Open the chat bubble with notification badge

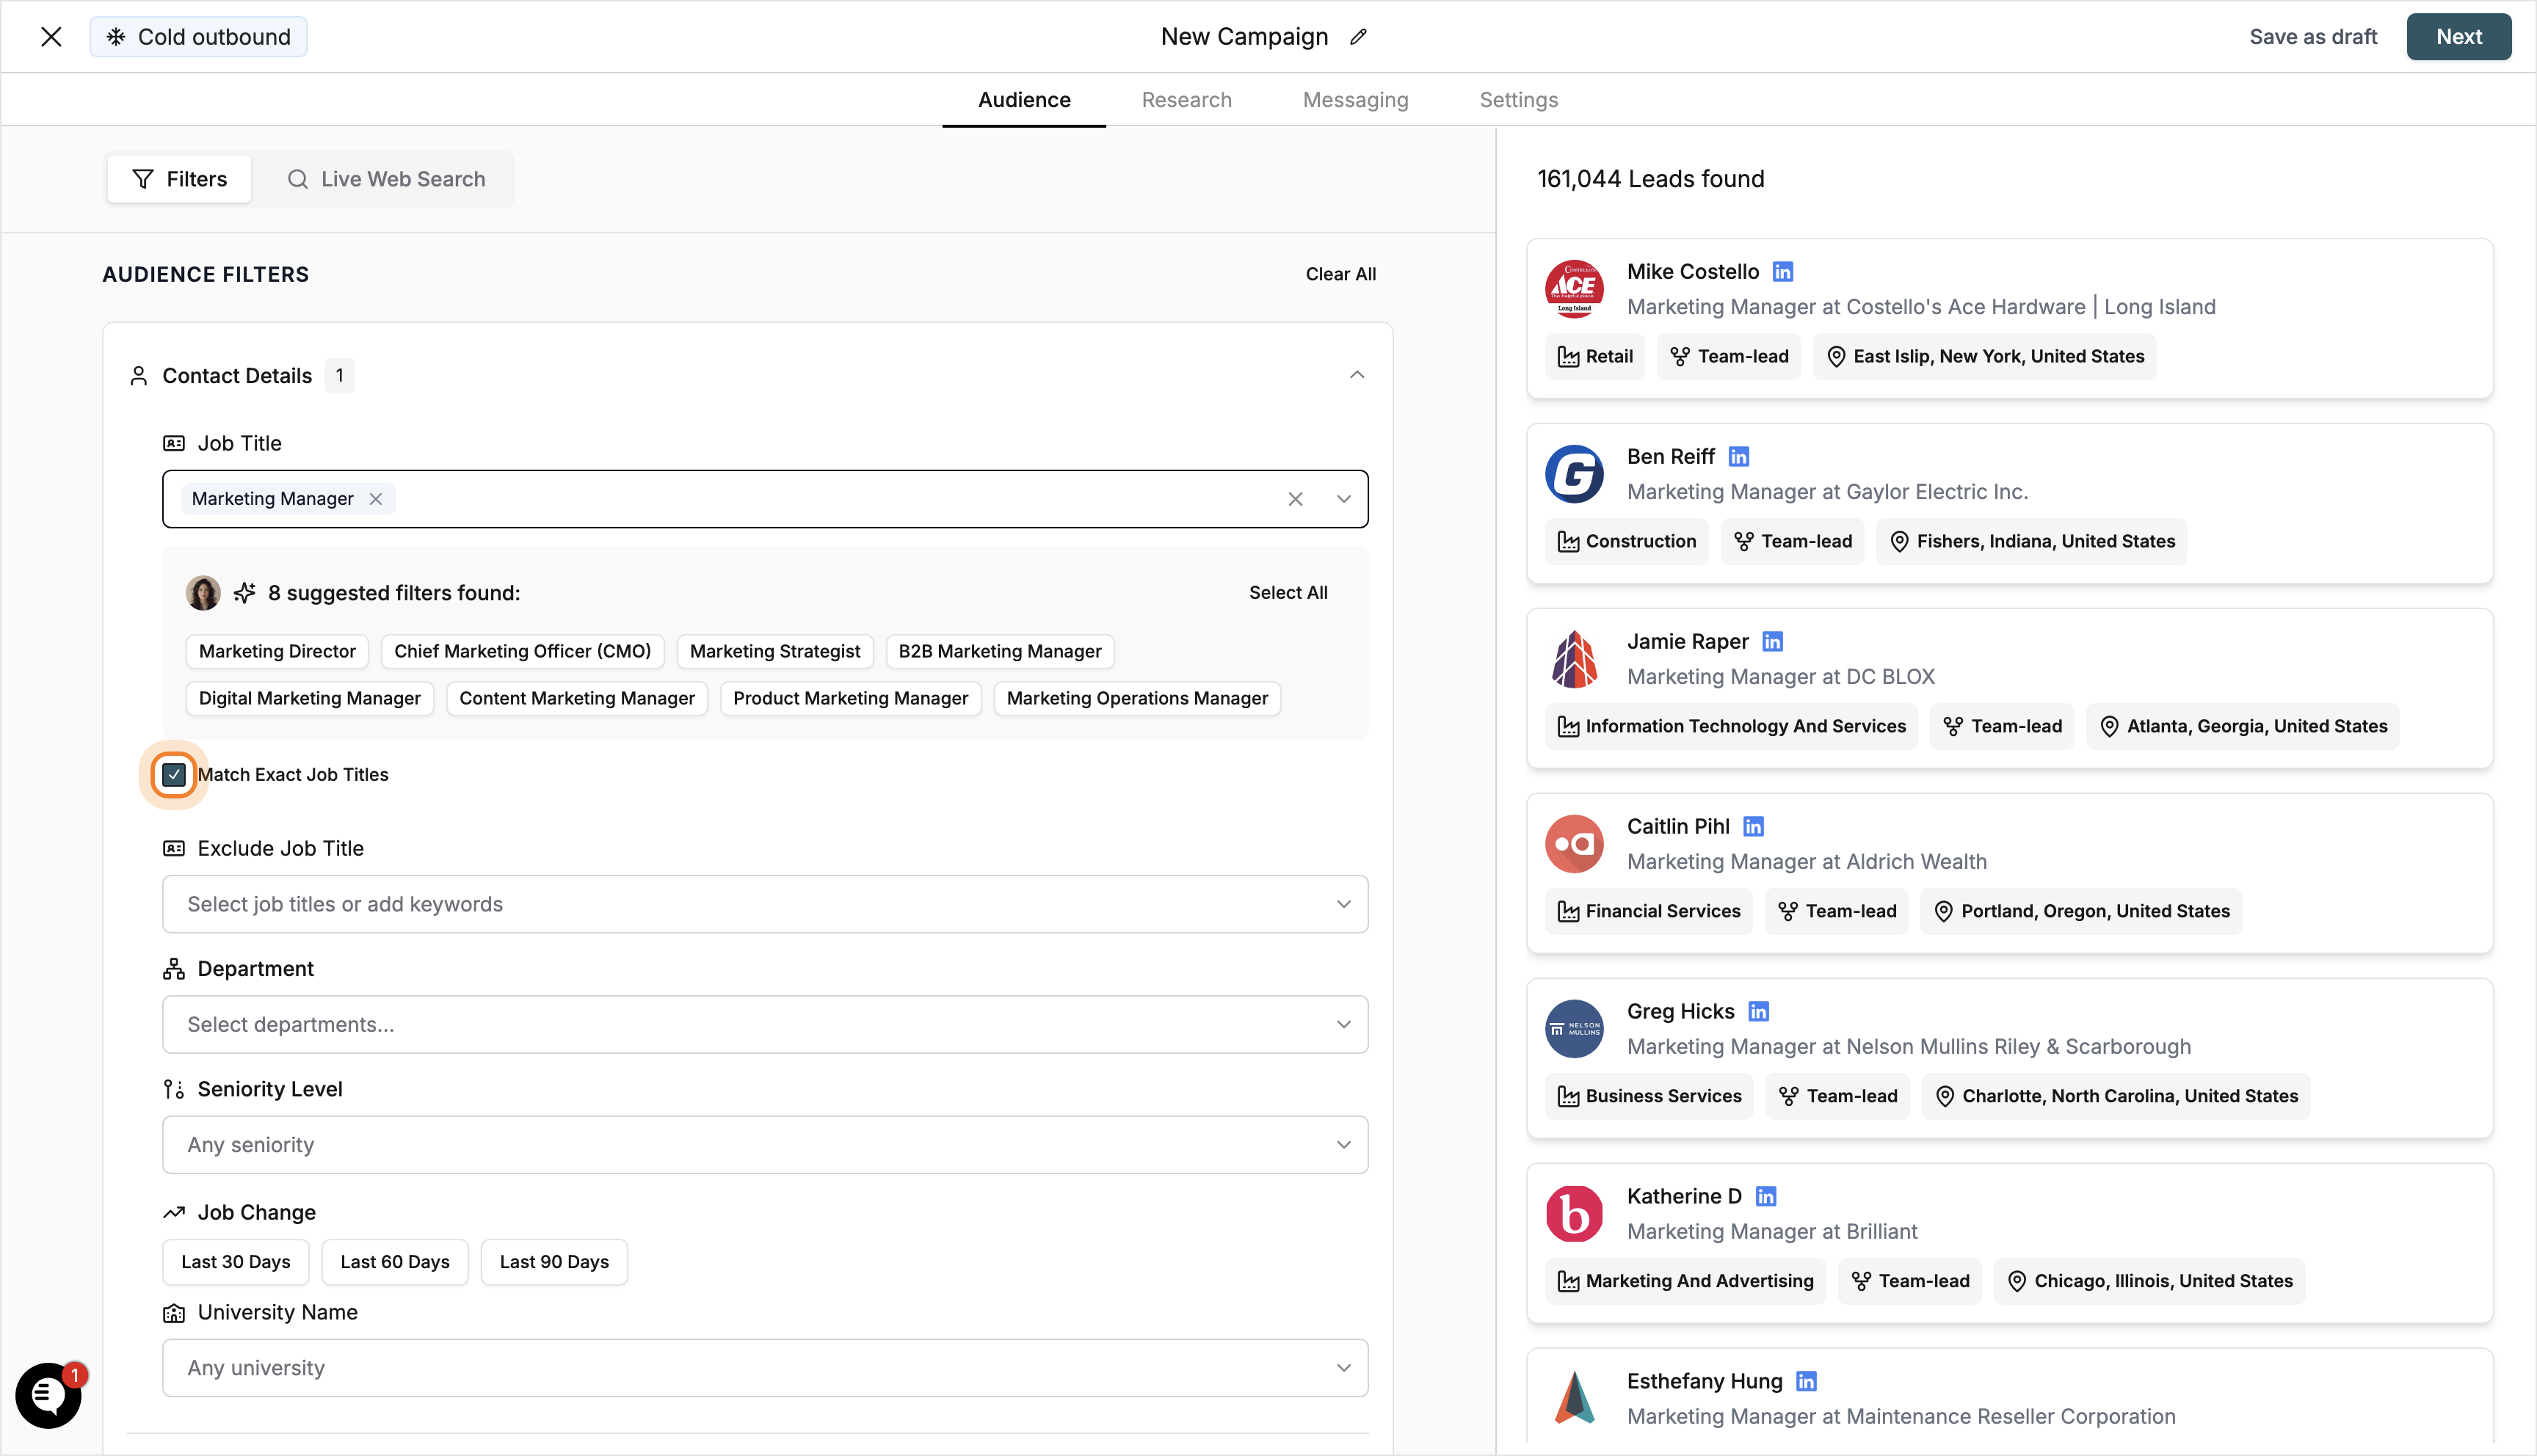point(48,1396)
